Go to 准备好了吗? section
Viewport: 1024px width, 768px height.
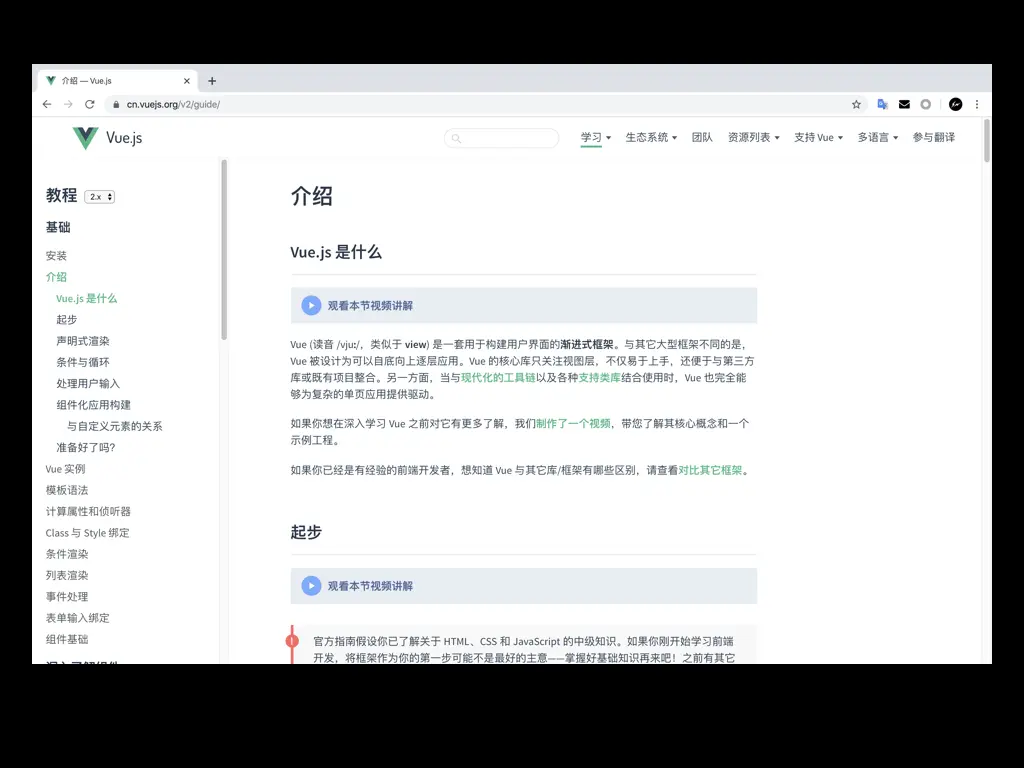pyautogui.click(x=86, y=448)
